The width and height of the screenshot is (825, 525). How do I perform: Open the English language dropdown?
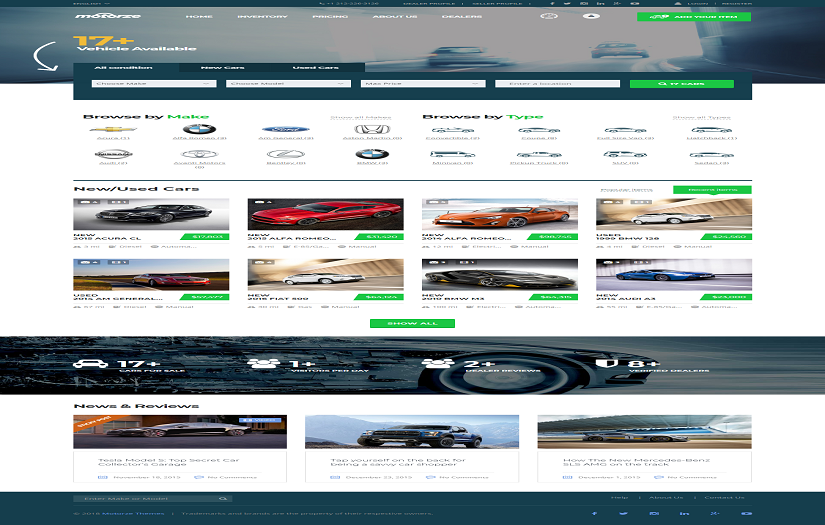coord(92,3)
